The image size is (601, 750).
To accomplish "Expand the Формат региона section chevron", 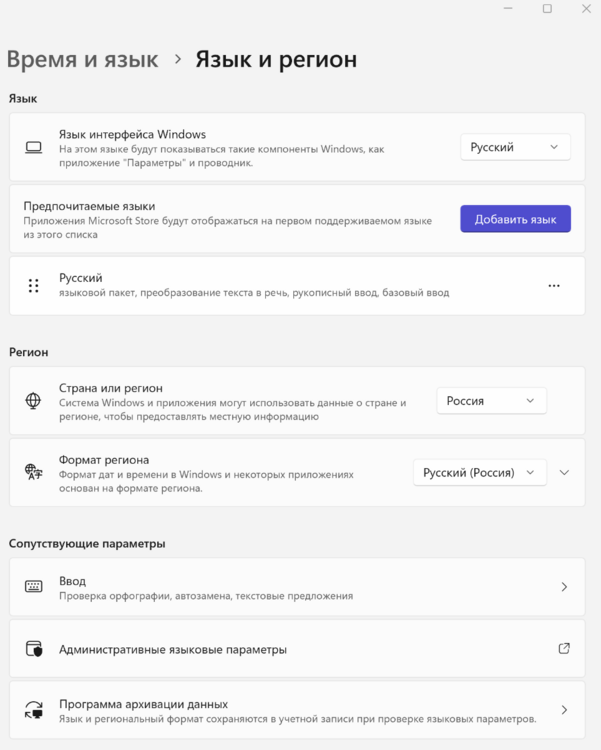I will [x=564, y=472].
